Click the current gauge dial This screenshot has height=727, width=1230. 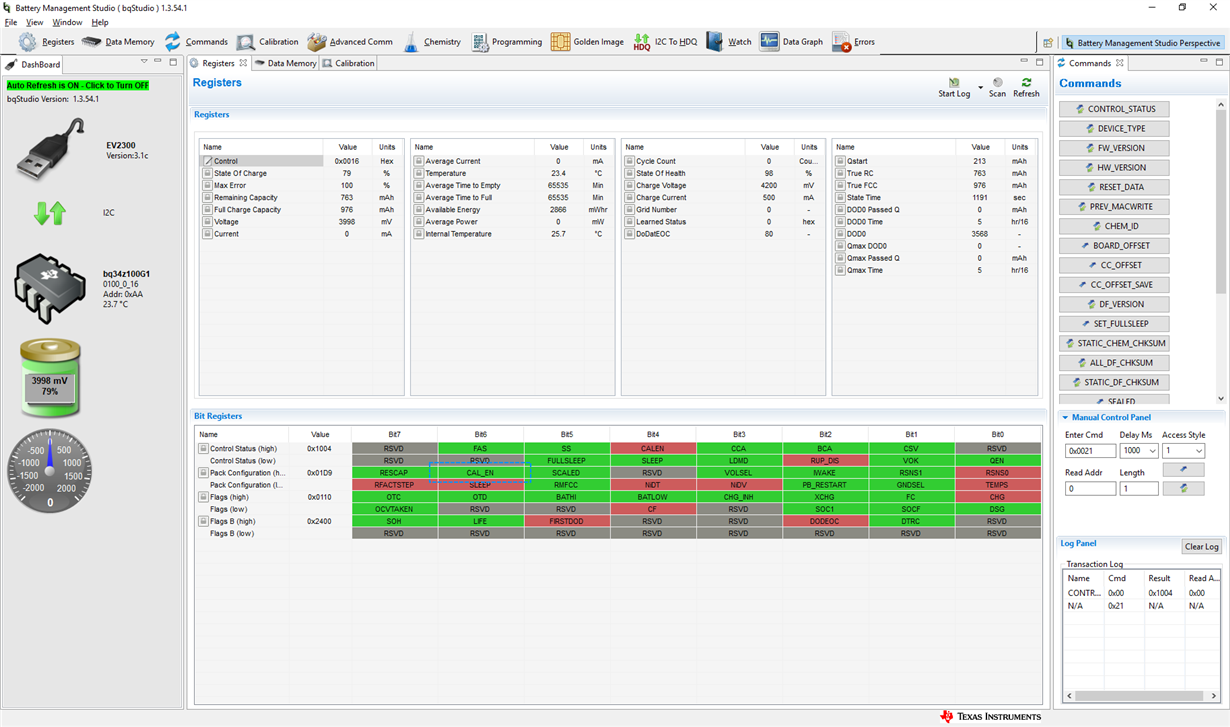50,471
